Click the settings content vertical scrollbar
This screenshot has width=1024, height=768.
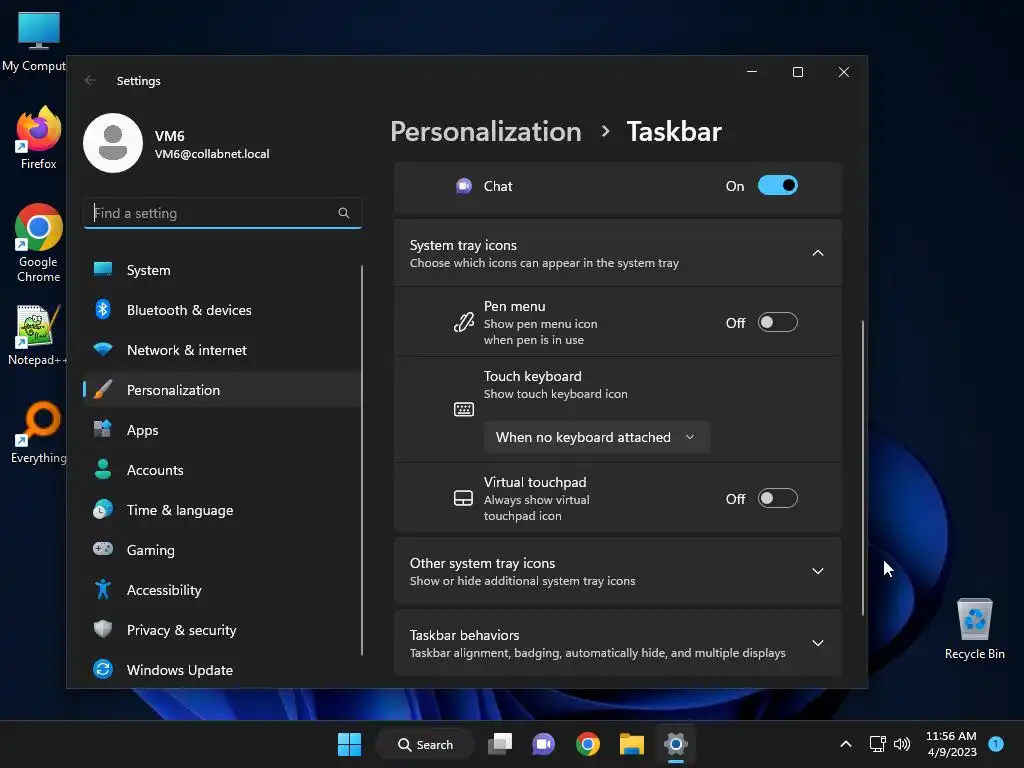pos(863,468)
